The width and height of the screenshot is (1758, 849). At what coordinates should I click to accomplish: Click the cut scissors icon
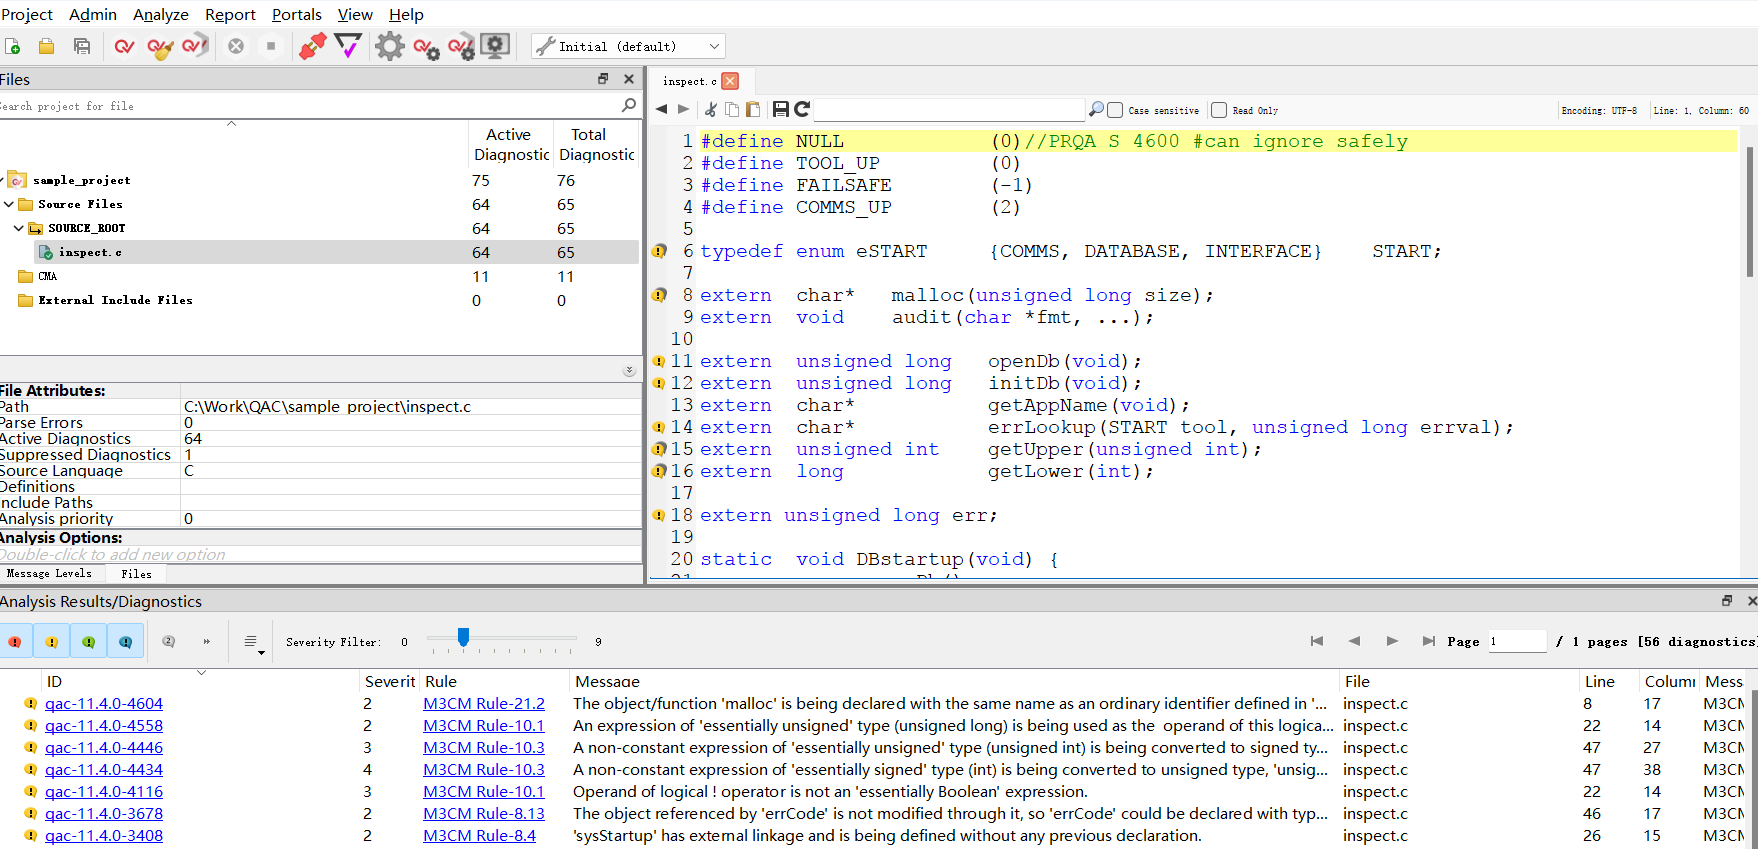pos(711,109)
